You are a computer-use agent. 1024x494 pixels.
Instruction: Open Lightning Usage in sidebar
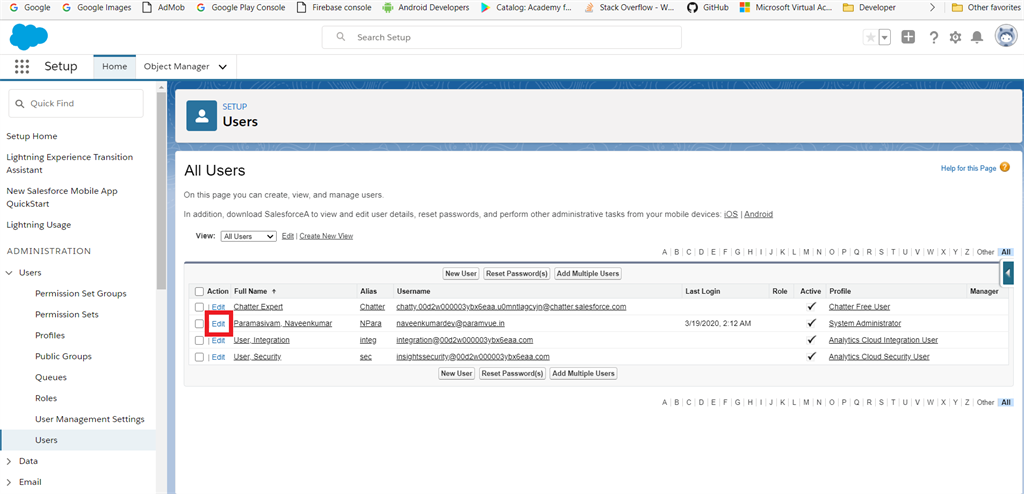pyautogui.click(x=39, y=225)
